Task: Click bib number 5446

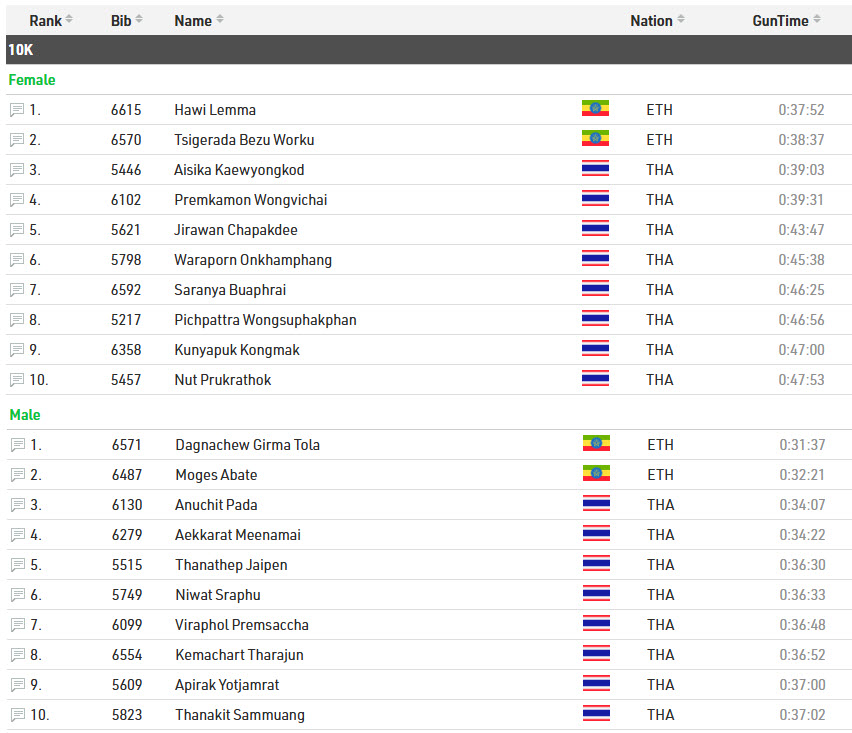Action: (x=126, y=170)
